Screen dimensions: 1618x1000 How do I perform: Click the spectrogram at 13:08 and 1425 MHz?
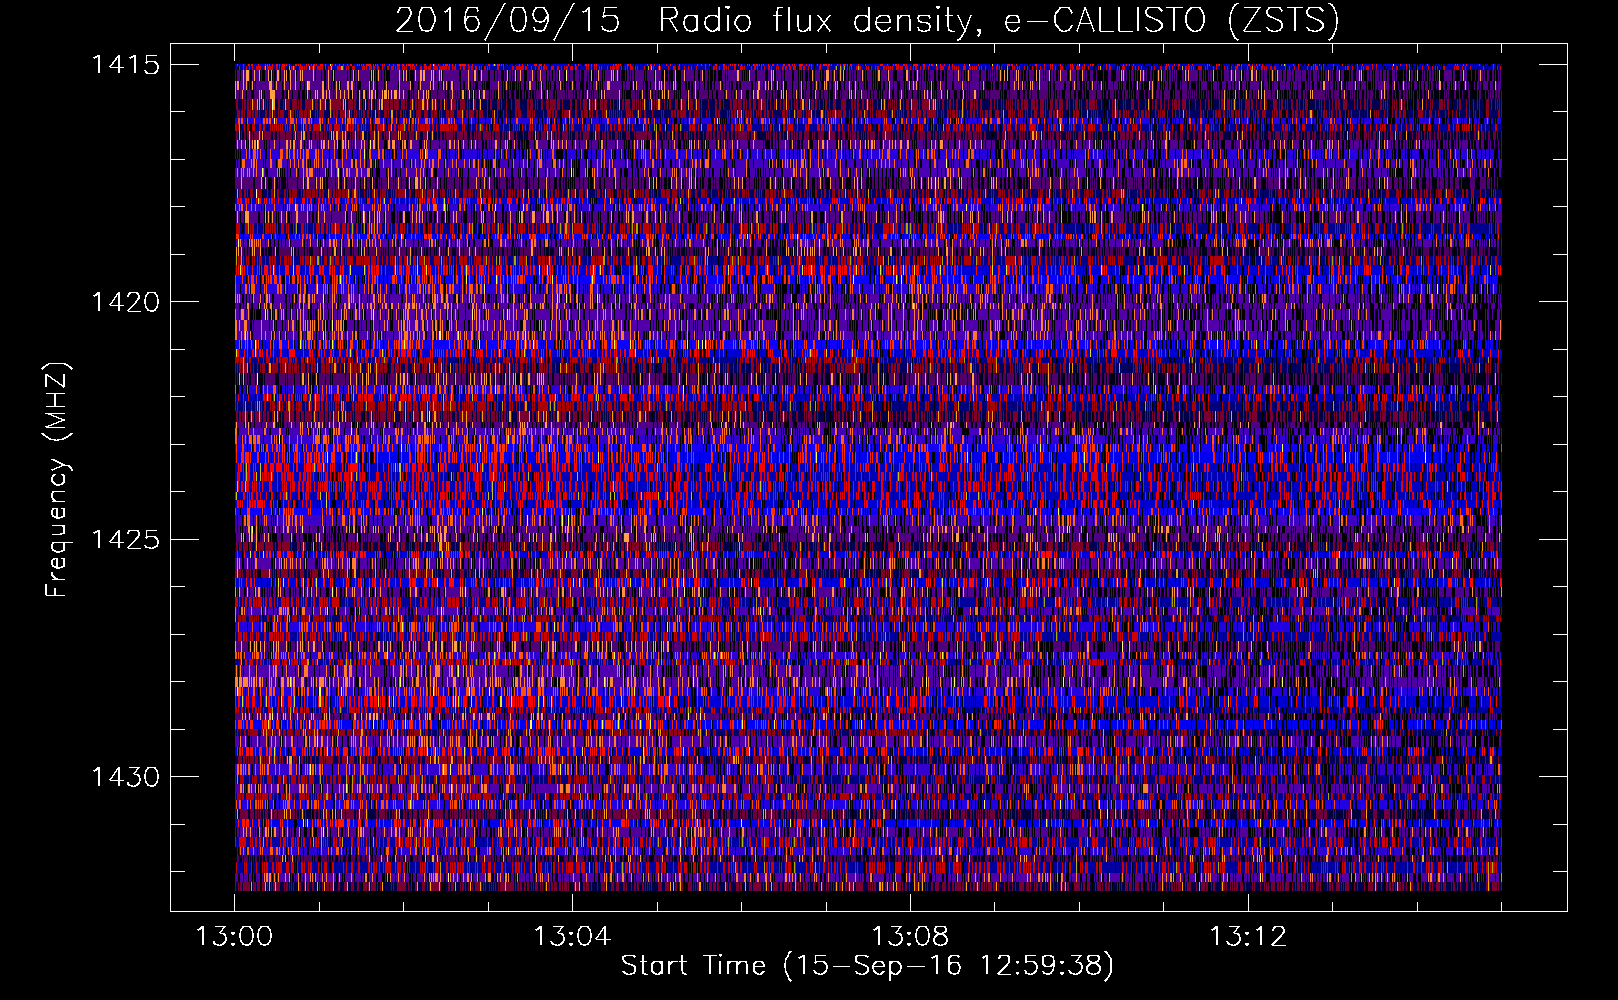click(910, 539)
